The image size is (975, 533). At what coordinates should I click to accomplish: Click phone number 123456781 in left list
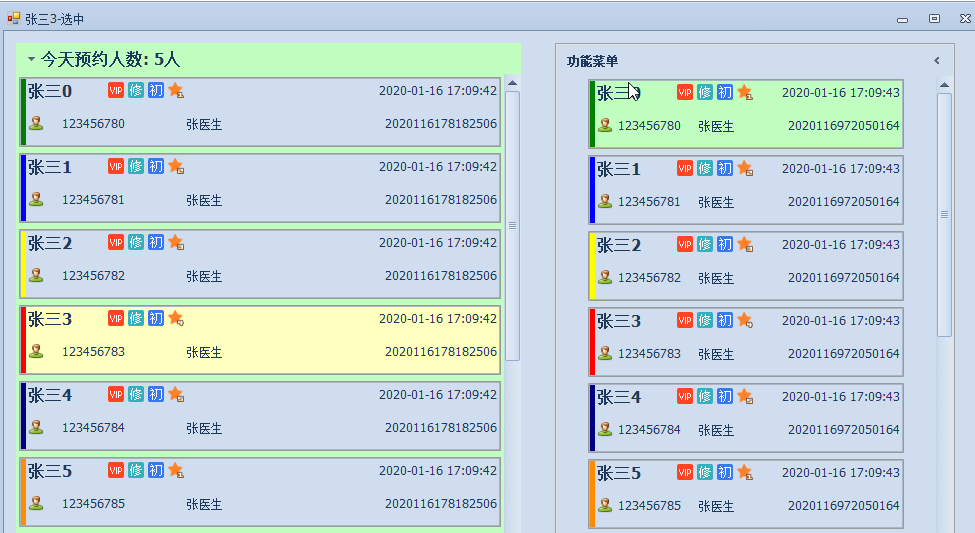tap(93, 200)
